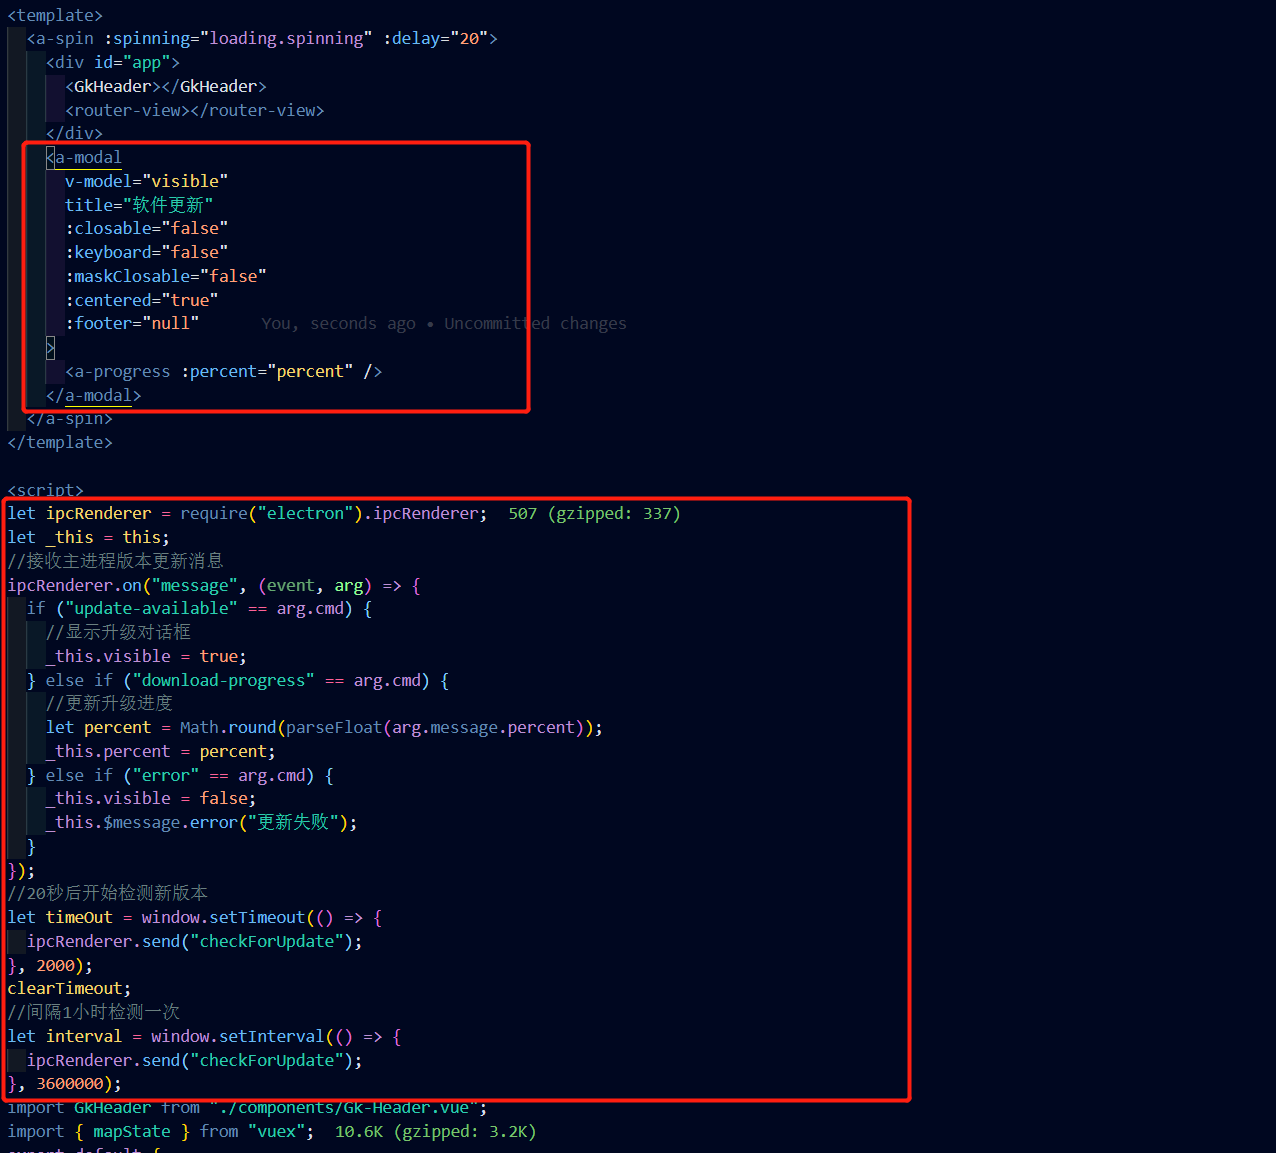The image size is (1276, 1153).
Task: Click the import { mapState } from "vuex" line
Action: (x=161, y=1132)
